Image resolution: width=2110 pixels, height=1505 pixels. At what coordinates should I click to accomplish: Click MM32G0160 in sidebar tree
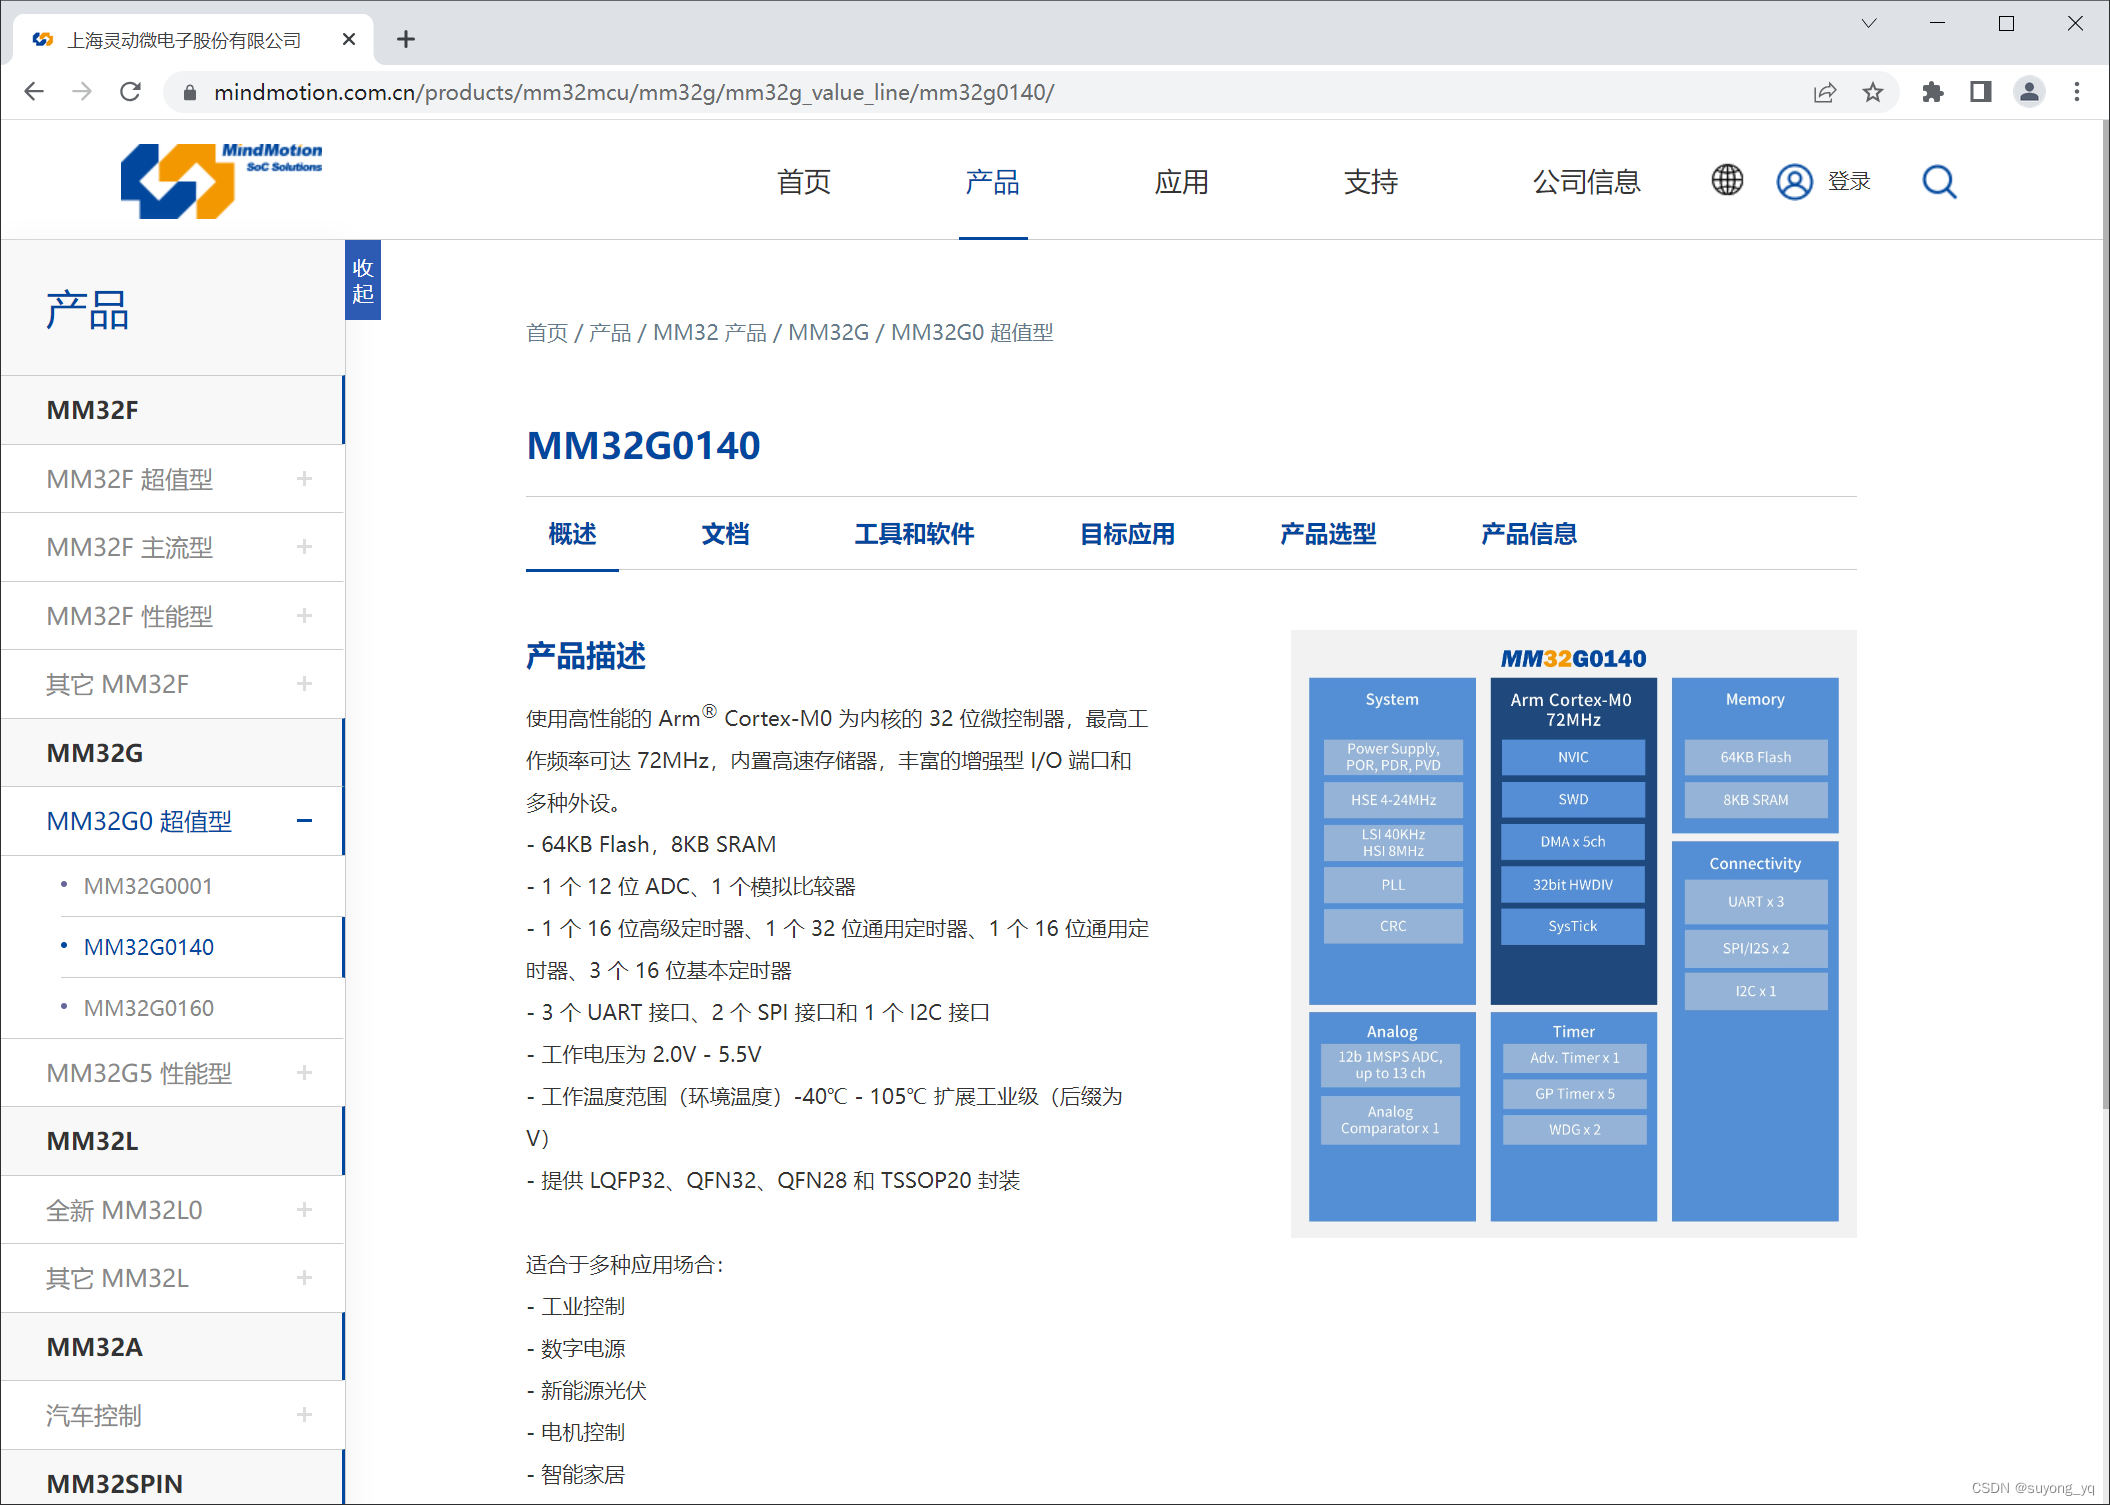click(150, 1008)
